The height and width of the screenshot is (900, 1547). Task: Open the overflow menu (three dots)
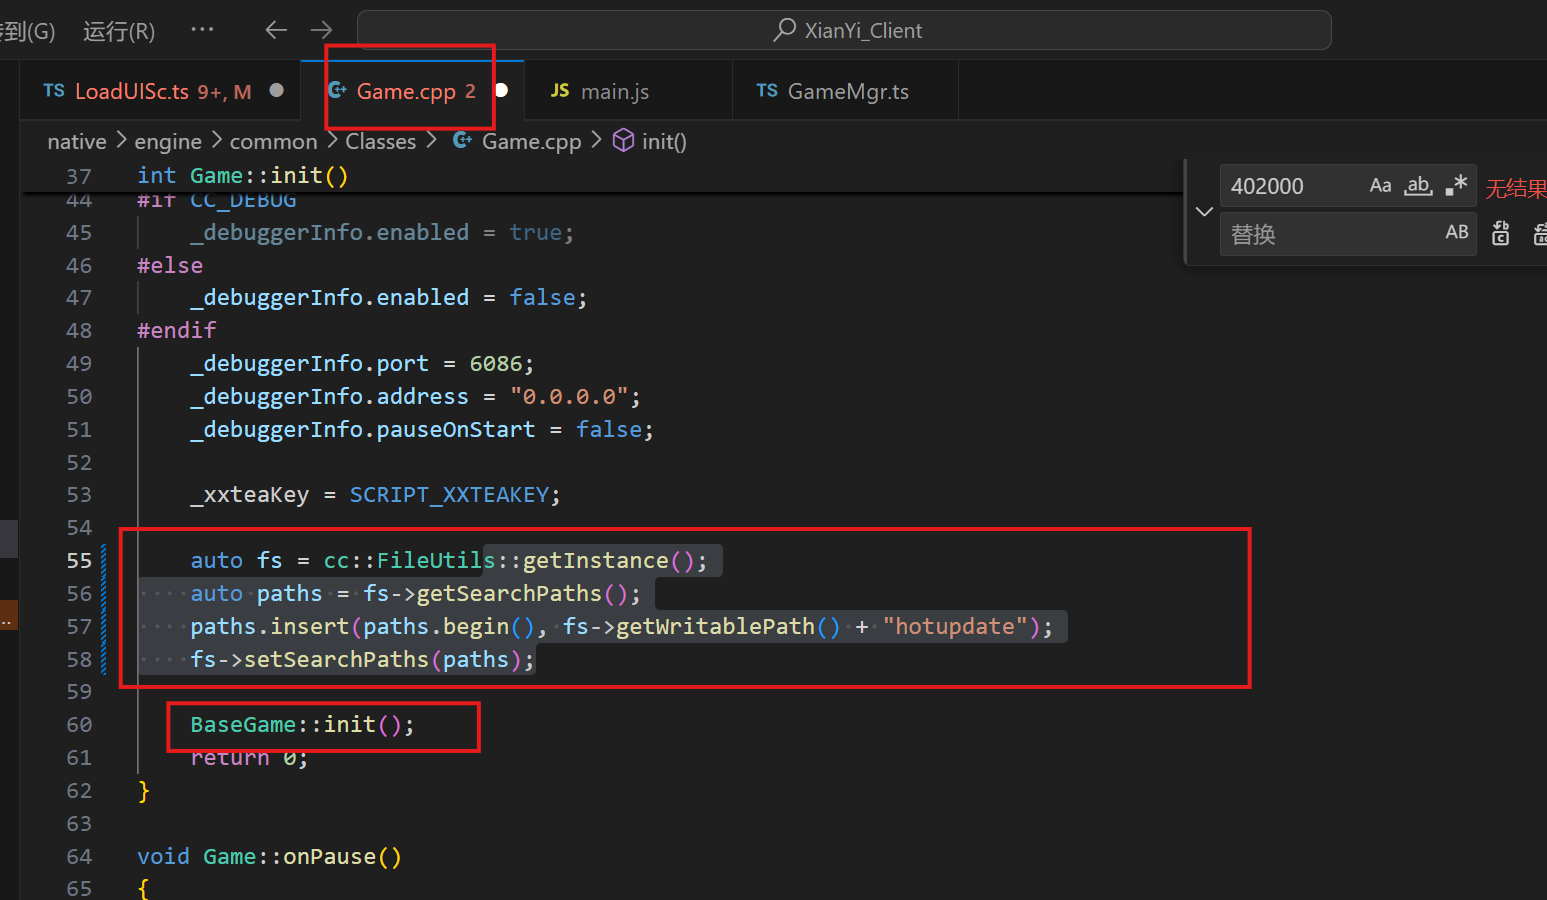[x=202, y=30]
